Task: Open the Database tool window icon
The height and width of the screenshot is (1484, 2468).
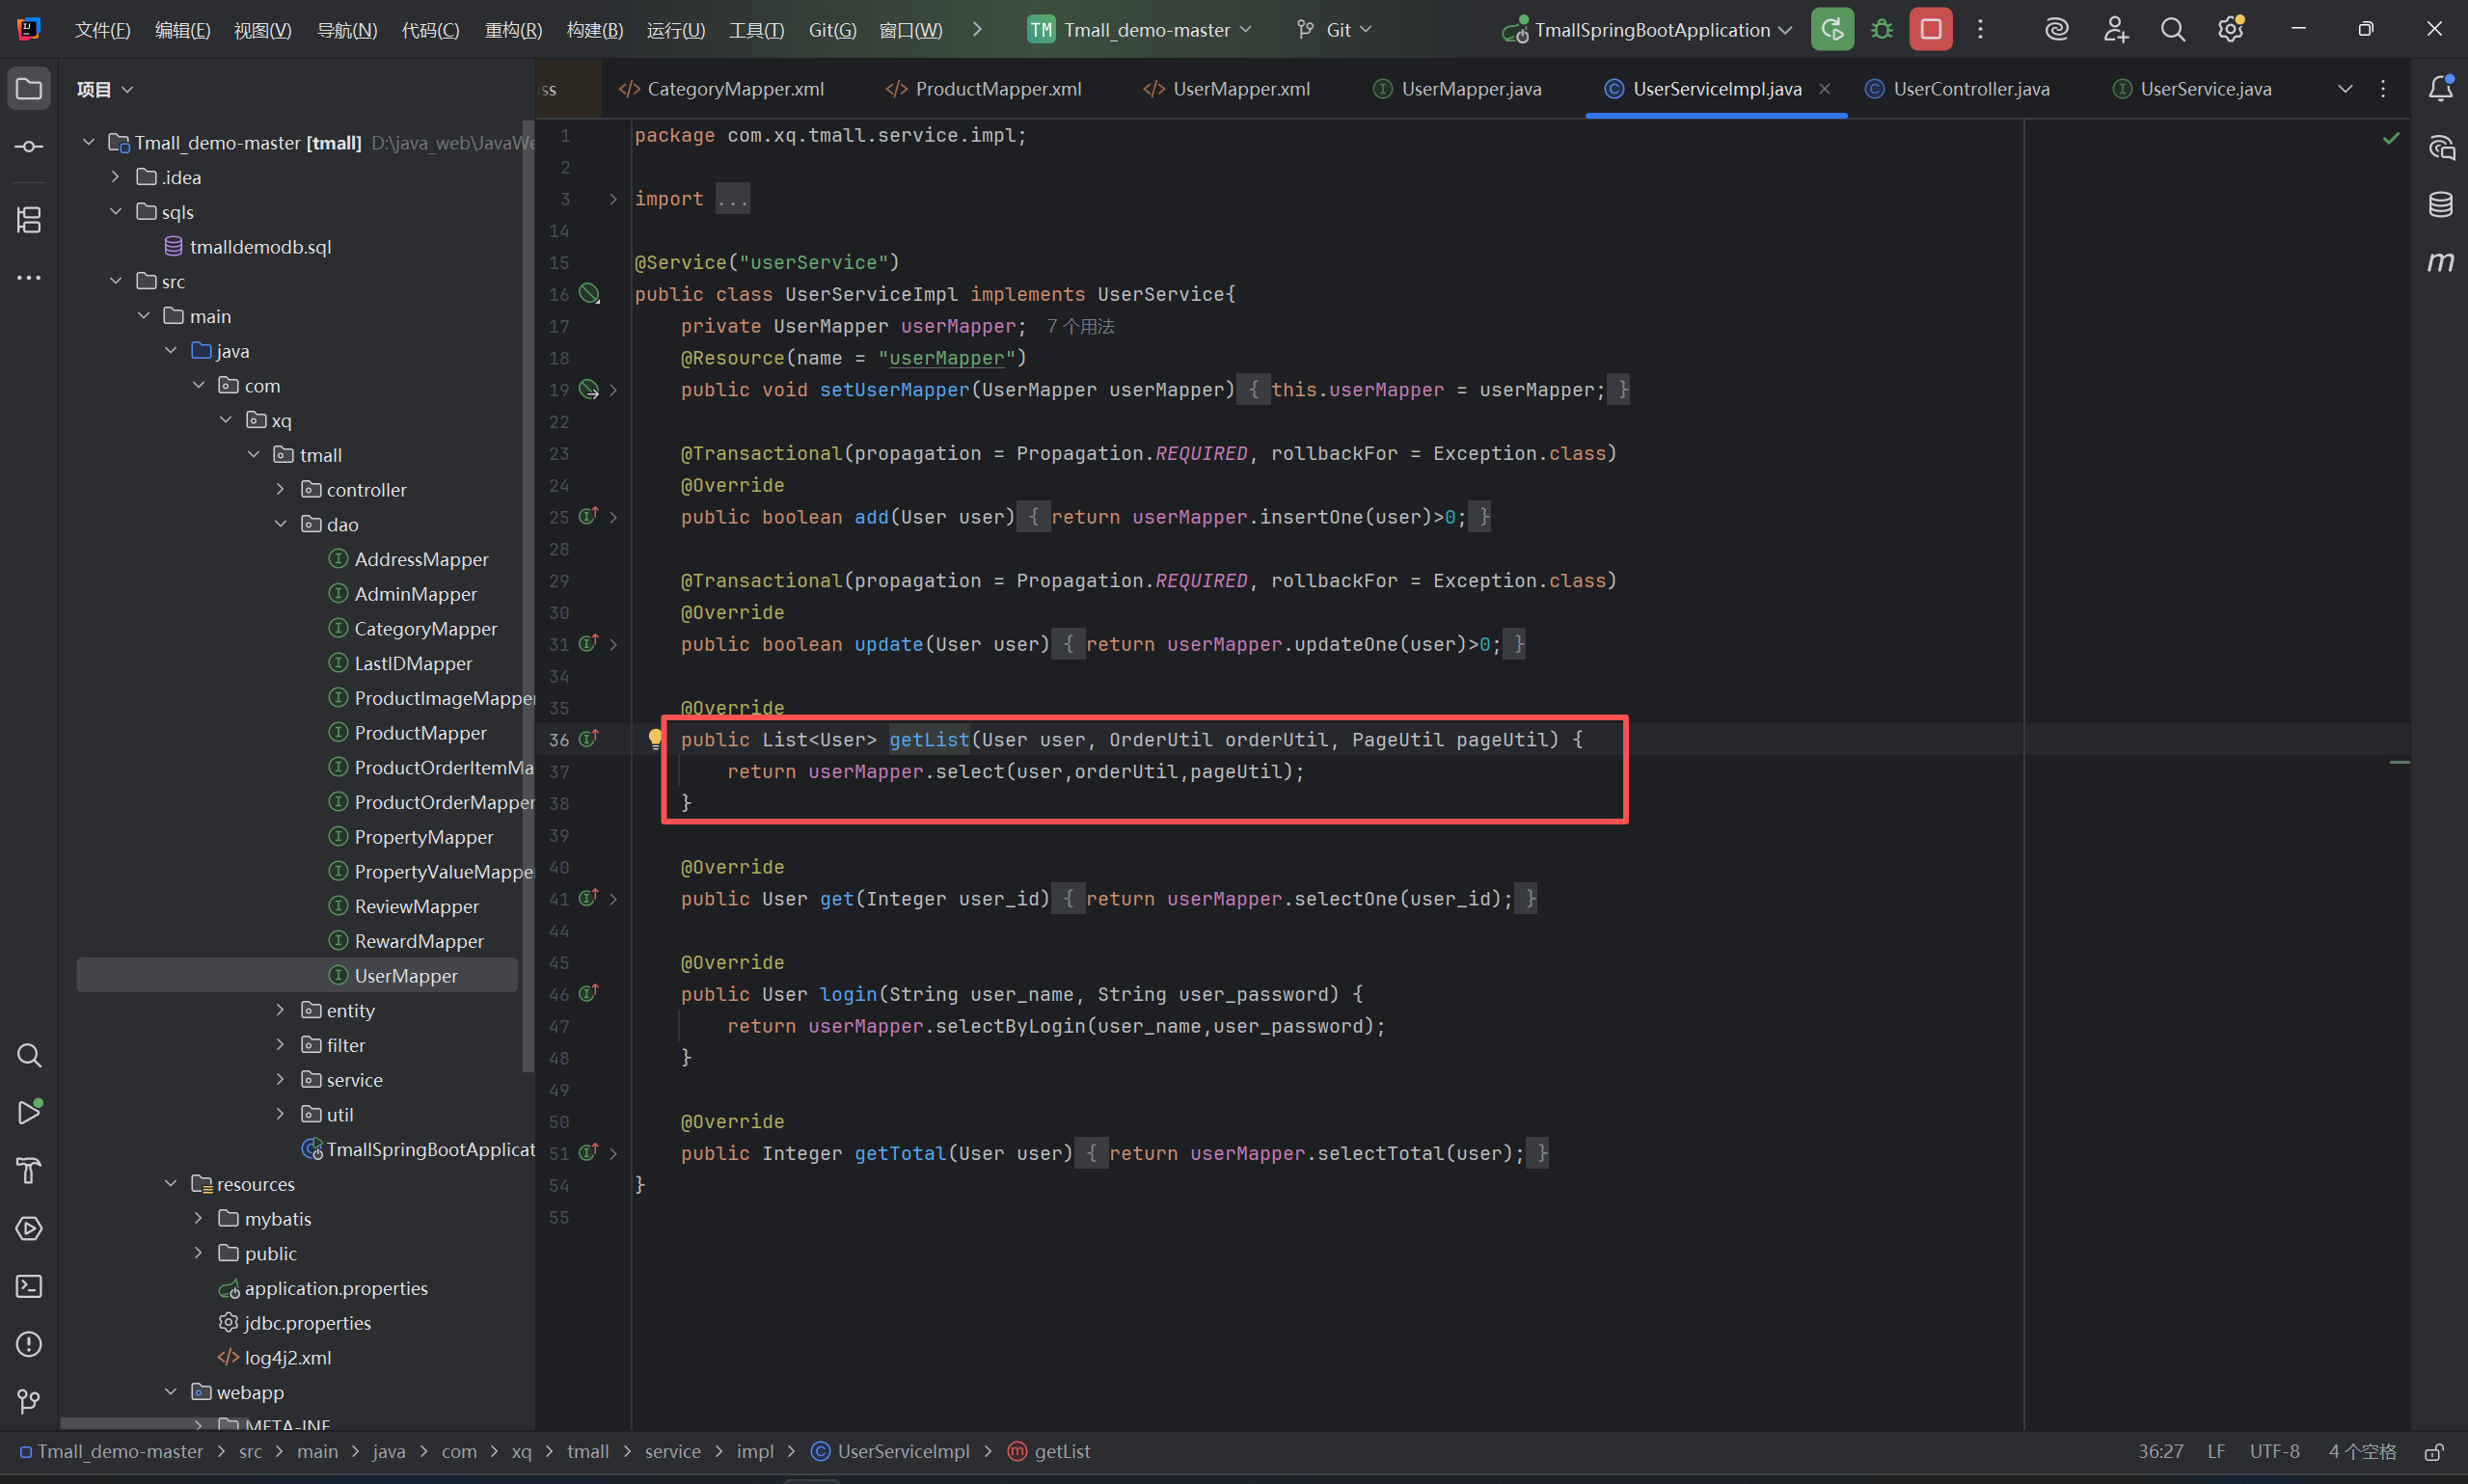Action: coord(2440,205)
